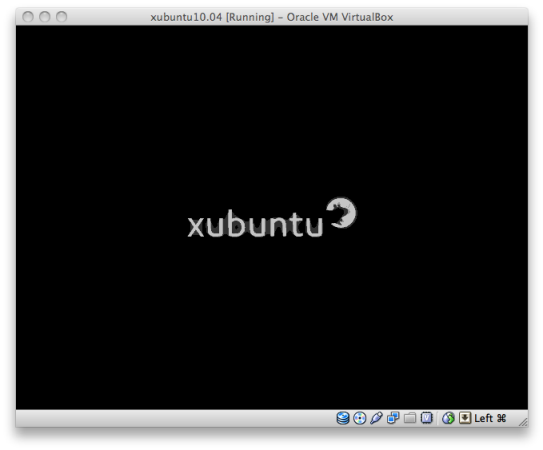Minimize the VirtualBox VM window
Screen dimensions: 543x450
click(45, 17)
